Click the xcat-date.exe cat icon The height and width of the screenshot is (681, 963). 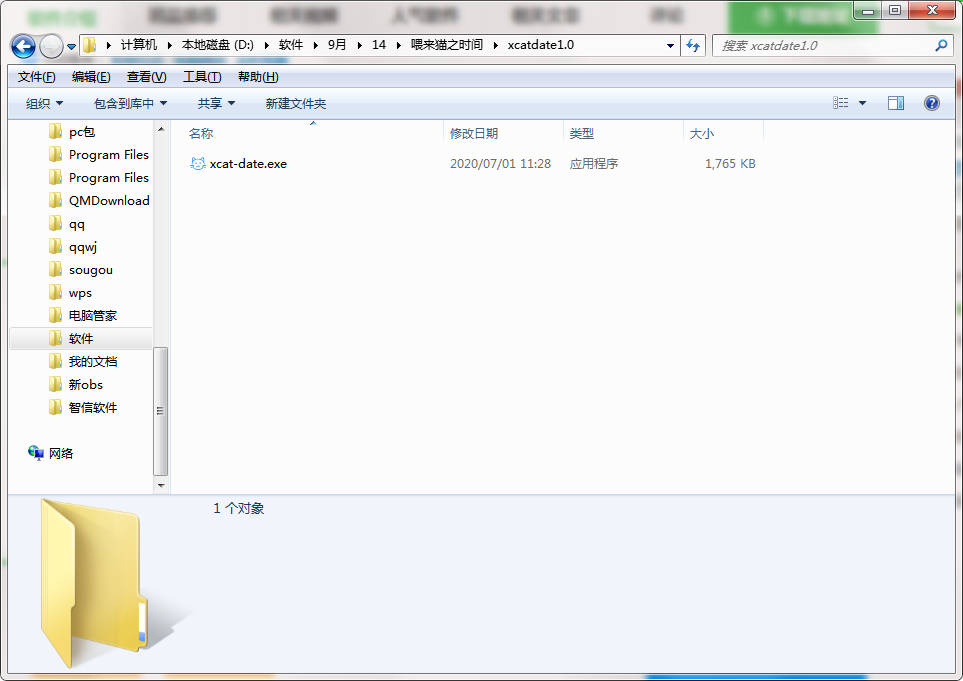(x=197, y=163)
